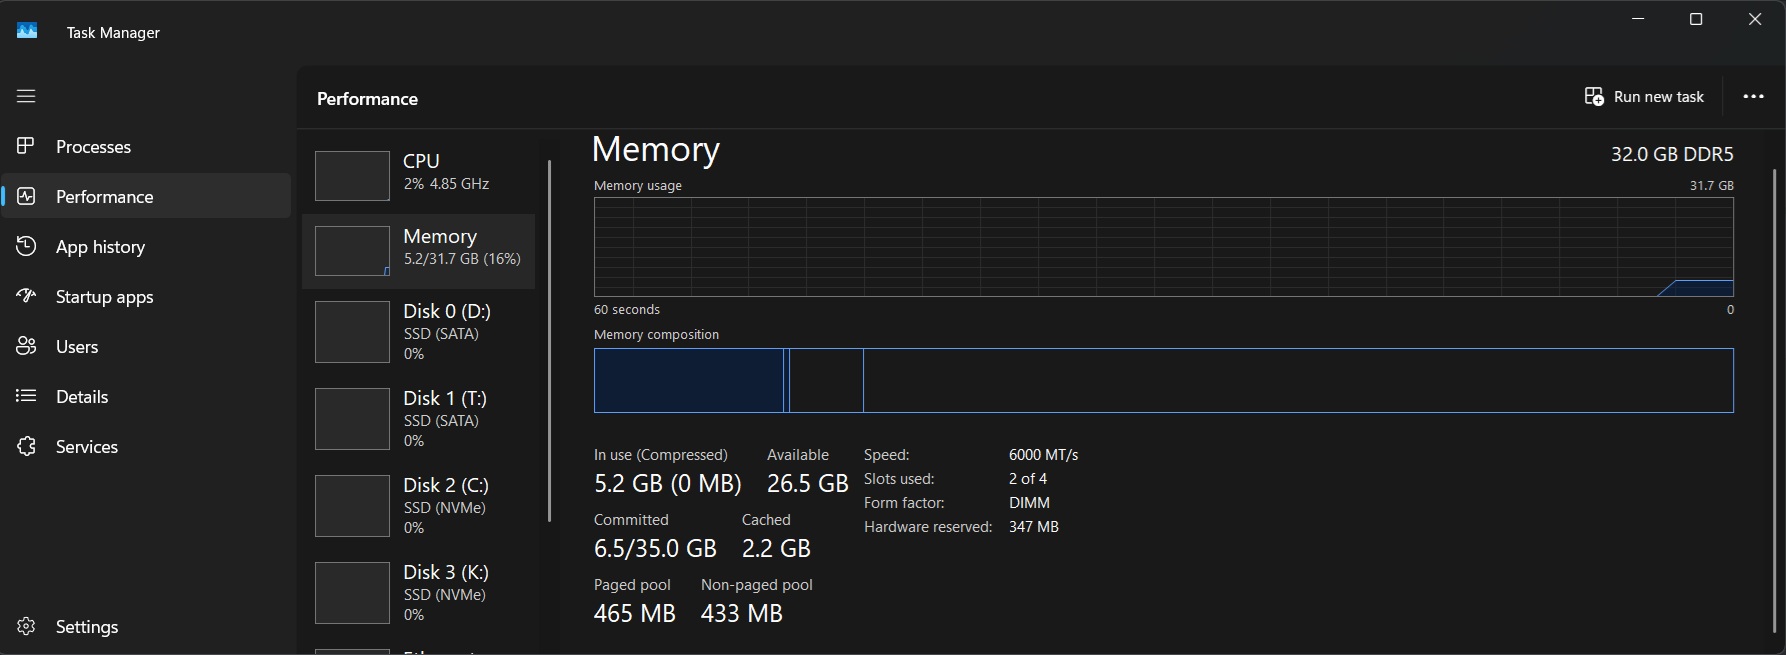This screenshot has height=655, width=1786.
Task: Click the 26.5 GB available value
Action: coord(808,484)
